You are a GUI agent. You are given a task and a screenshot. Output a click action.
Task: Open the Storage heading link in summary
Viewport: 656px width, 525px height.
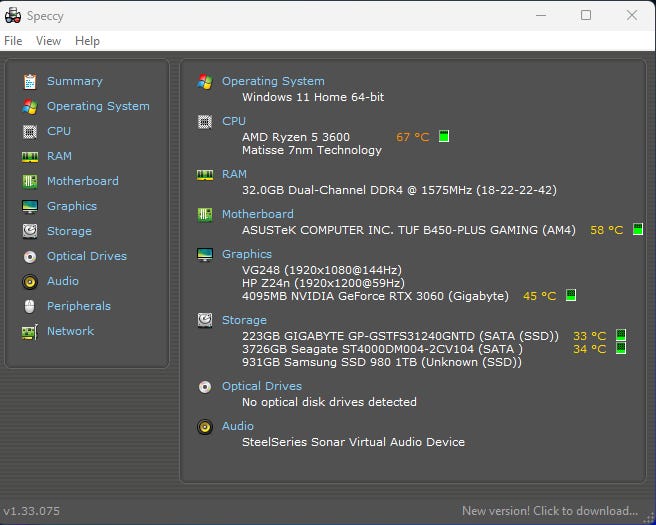[244, 320]
